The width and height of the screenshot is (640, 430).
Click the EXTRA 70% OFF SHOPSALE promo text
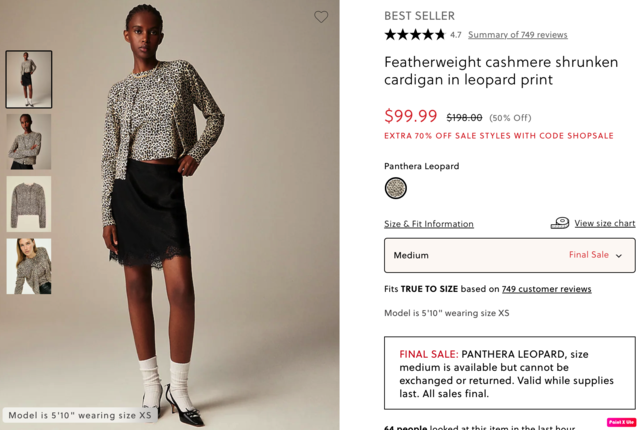(499, 136)
